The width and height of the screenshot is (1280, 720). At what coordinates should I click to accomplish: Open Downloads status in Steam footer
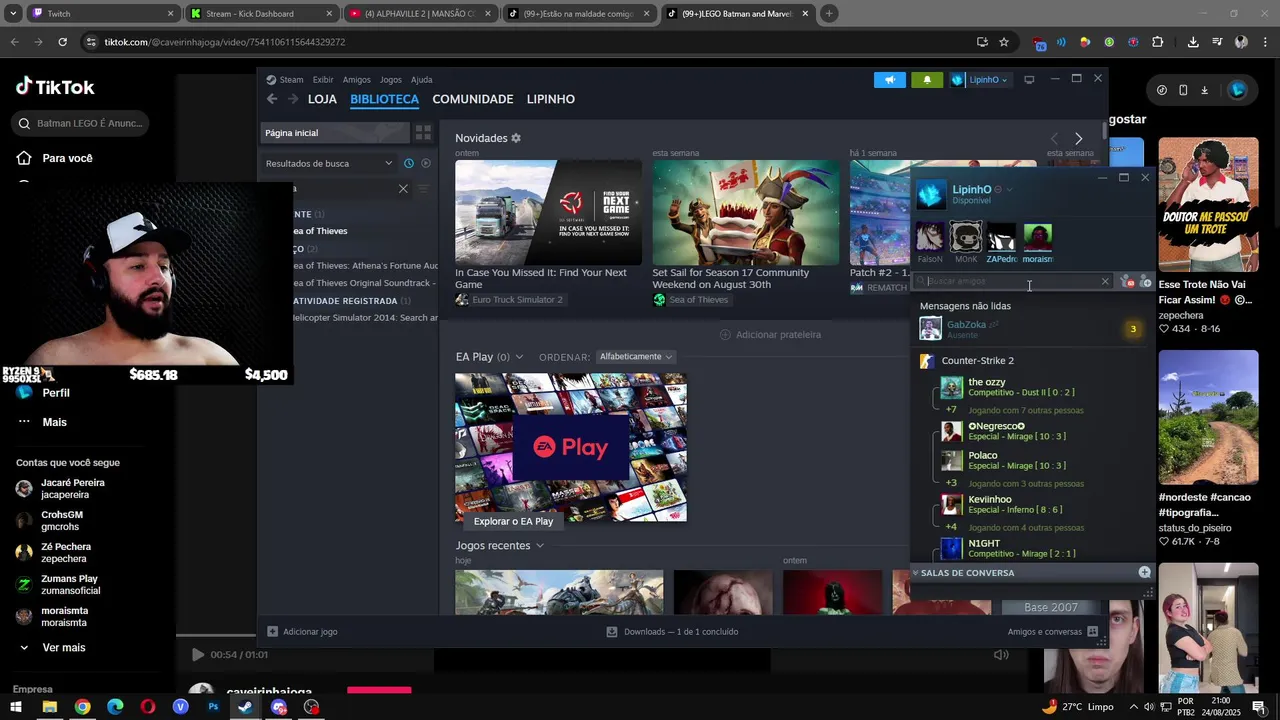(672, 632)
